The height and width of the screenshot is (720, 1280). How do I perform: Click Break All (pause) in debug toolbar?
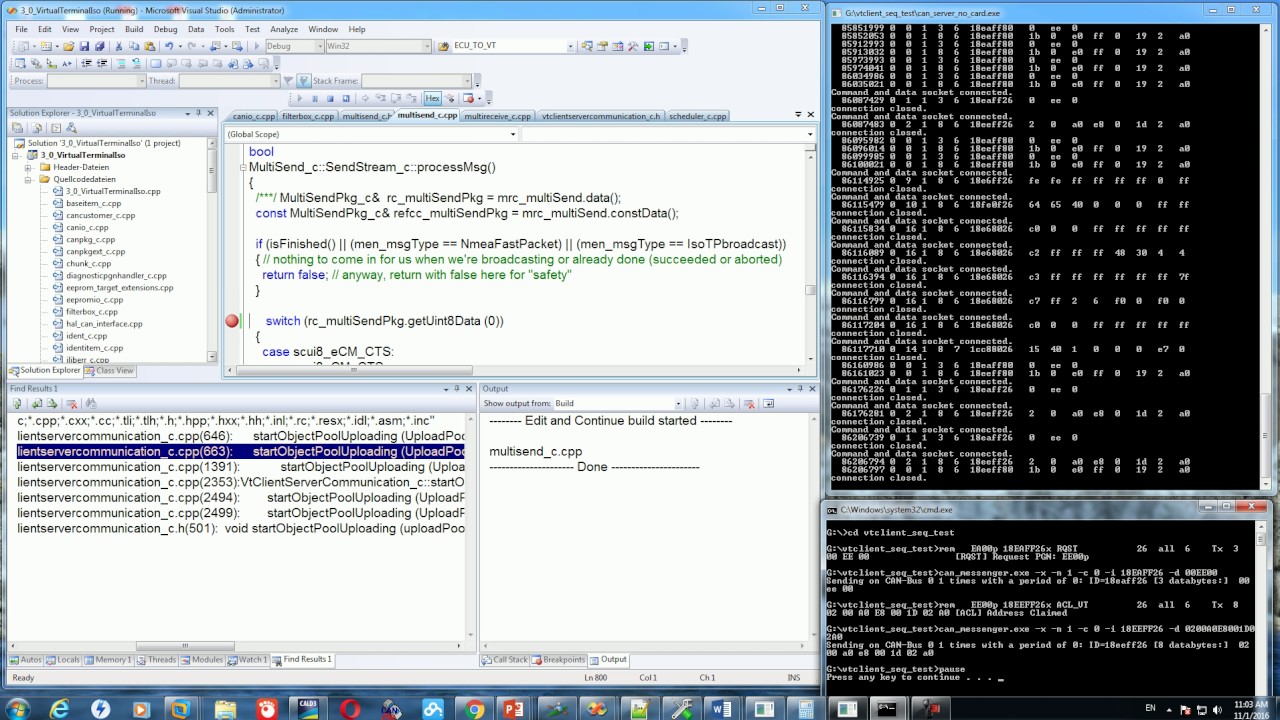point(315,98)
